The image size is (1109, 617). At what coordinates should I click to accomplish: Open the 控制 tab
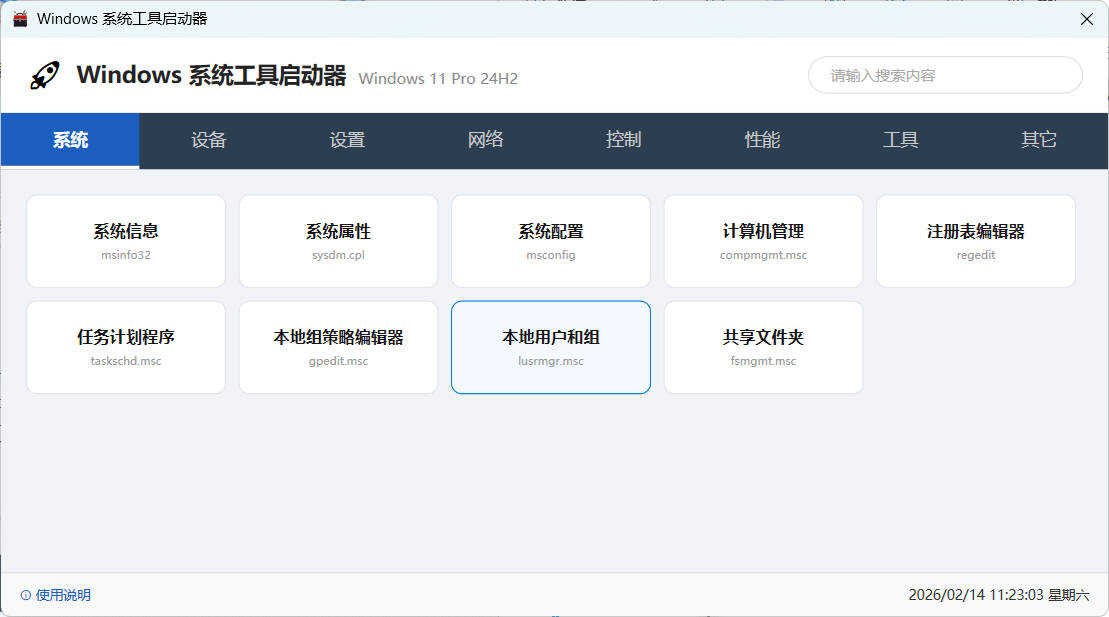(x=623, y=140)
